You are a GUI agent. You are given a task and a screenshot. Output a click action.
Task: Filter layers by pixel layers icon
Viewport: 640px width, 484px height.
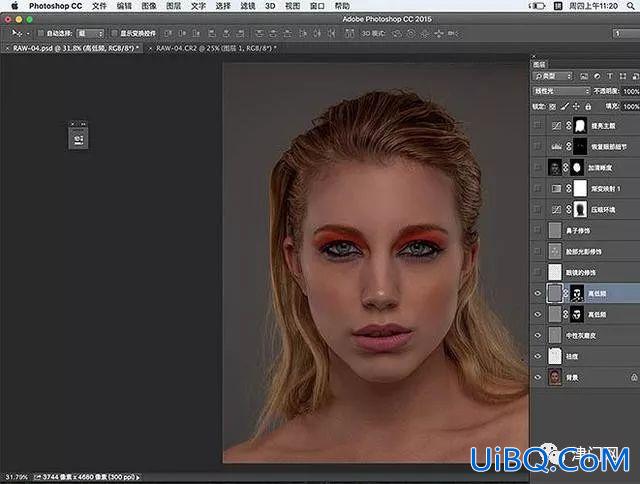click(584, 76)
